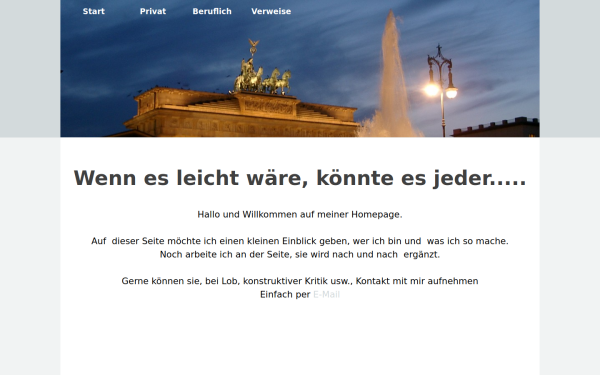
Task: Click the sentence starting 'Gerne können sie, bei Lob'
Action: pyautogui.click(x=300, y=281)
